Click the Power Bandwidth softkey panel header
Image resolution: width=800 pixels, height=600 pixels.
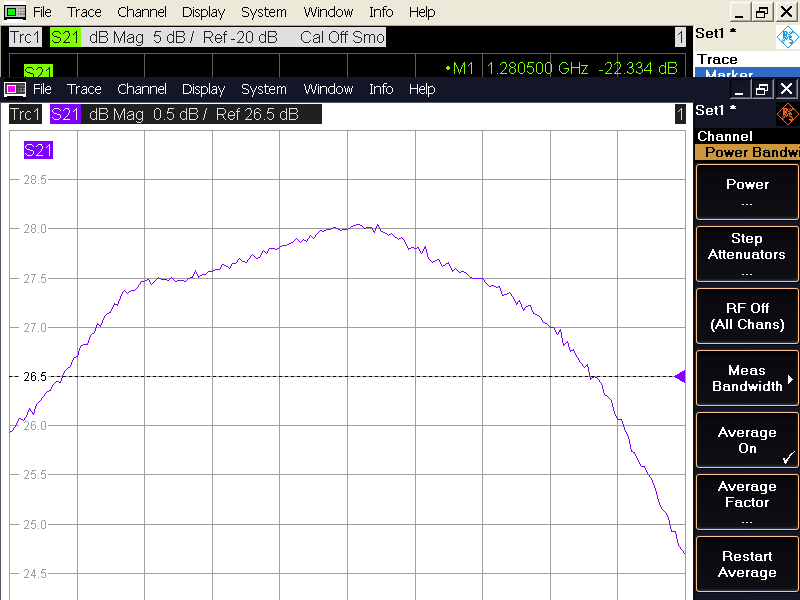(x=747, y=153)
